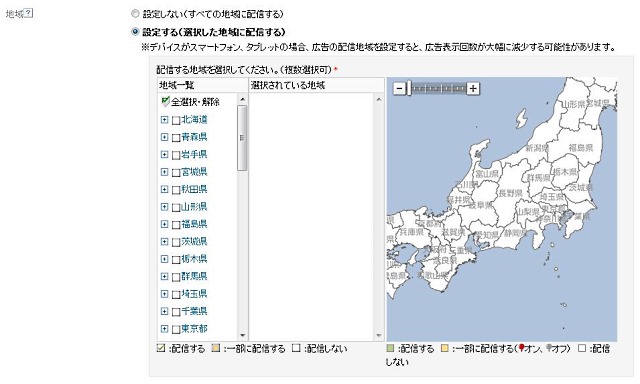Expand the 岩手県 tree node
This screenshot has height=384, width=640.
coord(164,154)
